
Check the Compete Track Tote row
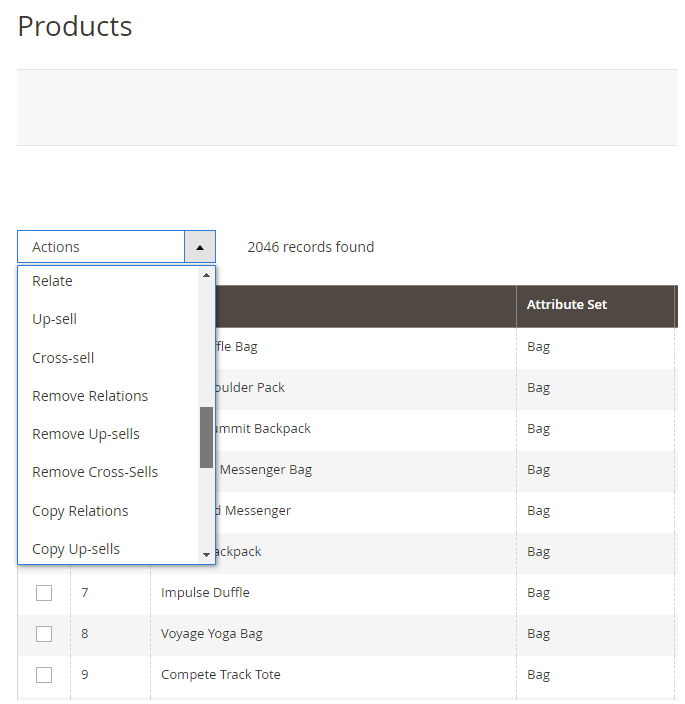pos(44,675)
